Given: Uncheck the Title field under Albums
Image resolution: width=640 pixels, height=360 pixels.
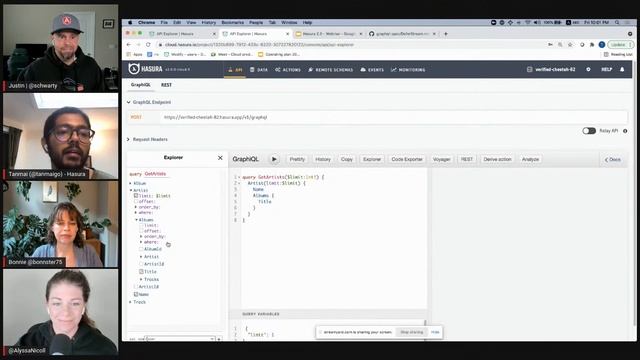Looking at the screenshot, I should 141,271.
